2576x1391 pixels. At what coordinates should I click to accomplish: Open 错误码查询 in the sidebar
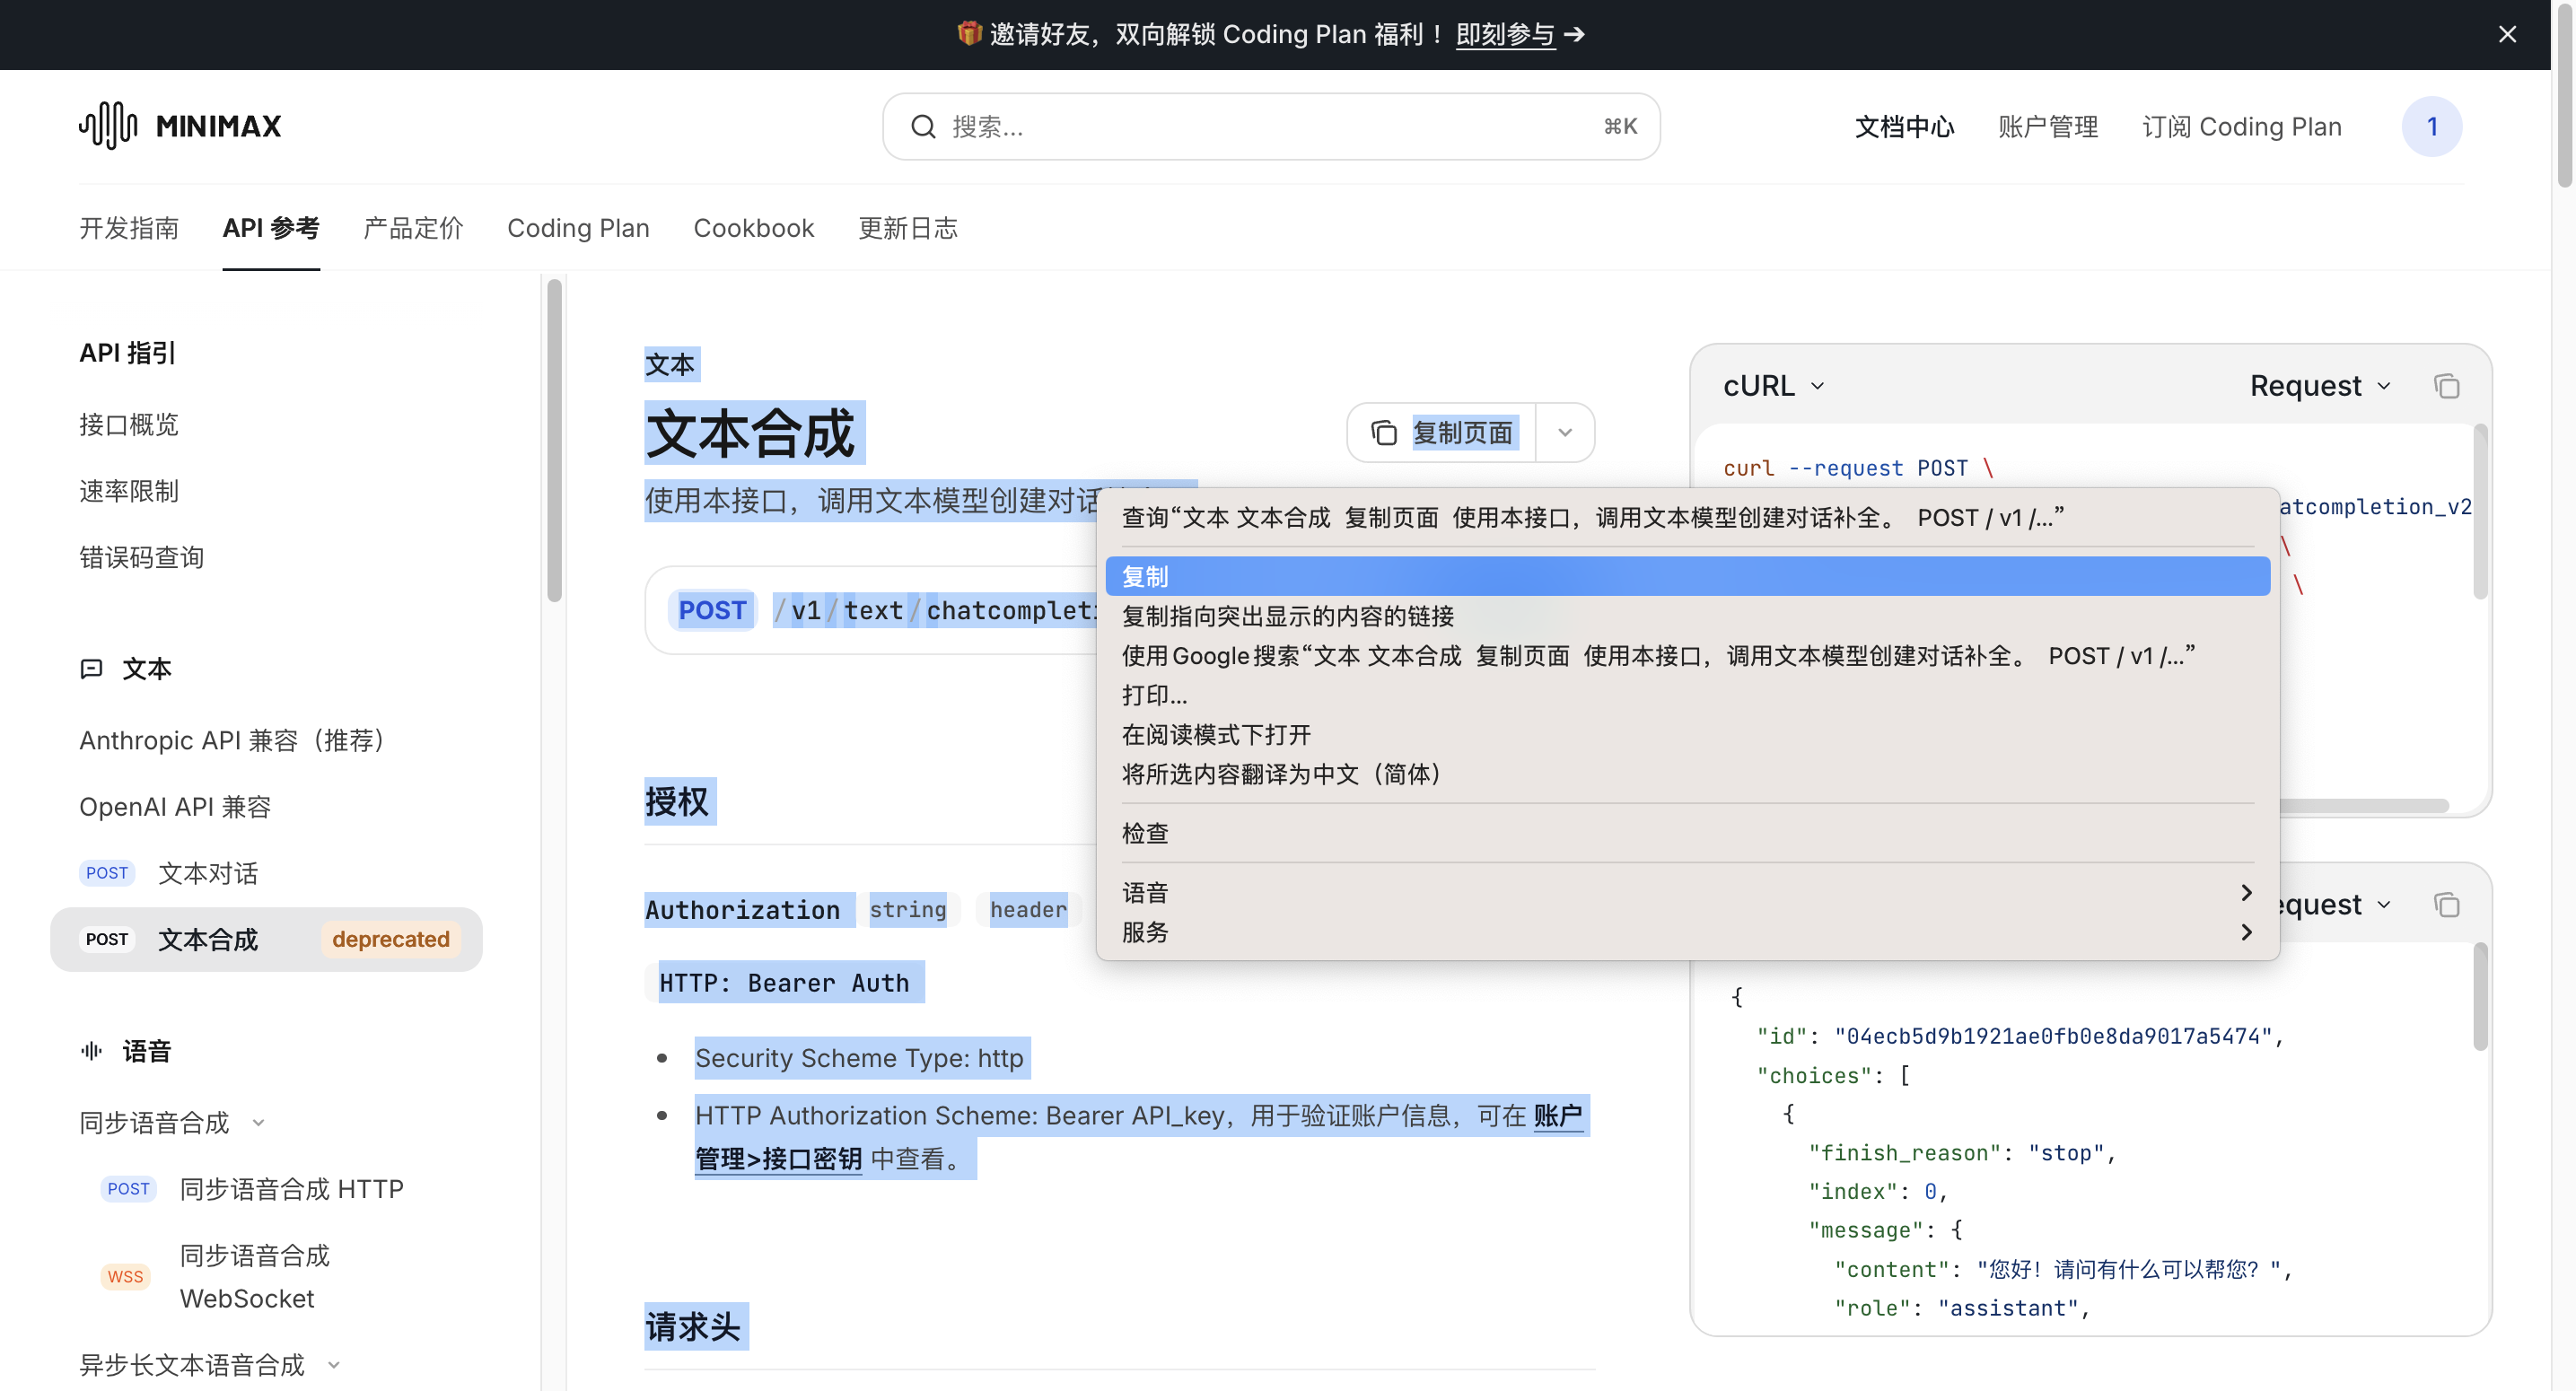pyautogui.click(x=141, y=558)
